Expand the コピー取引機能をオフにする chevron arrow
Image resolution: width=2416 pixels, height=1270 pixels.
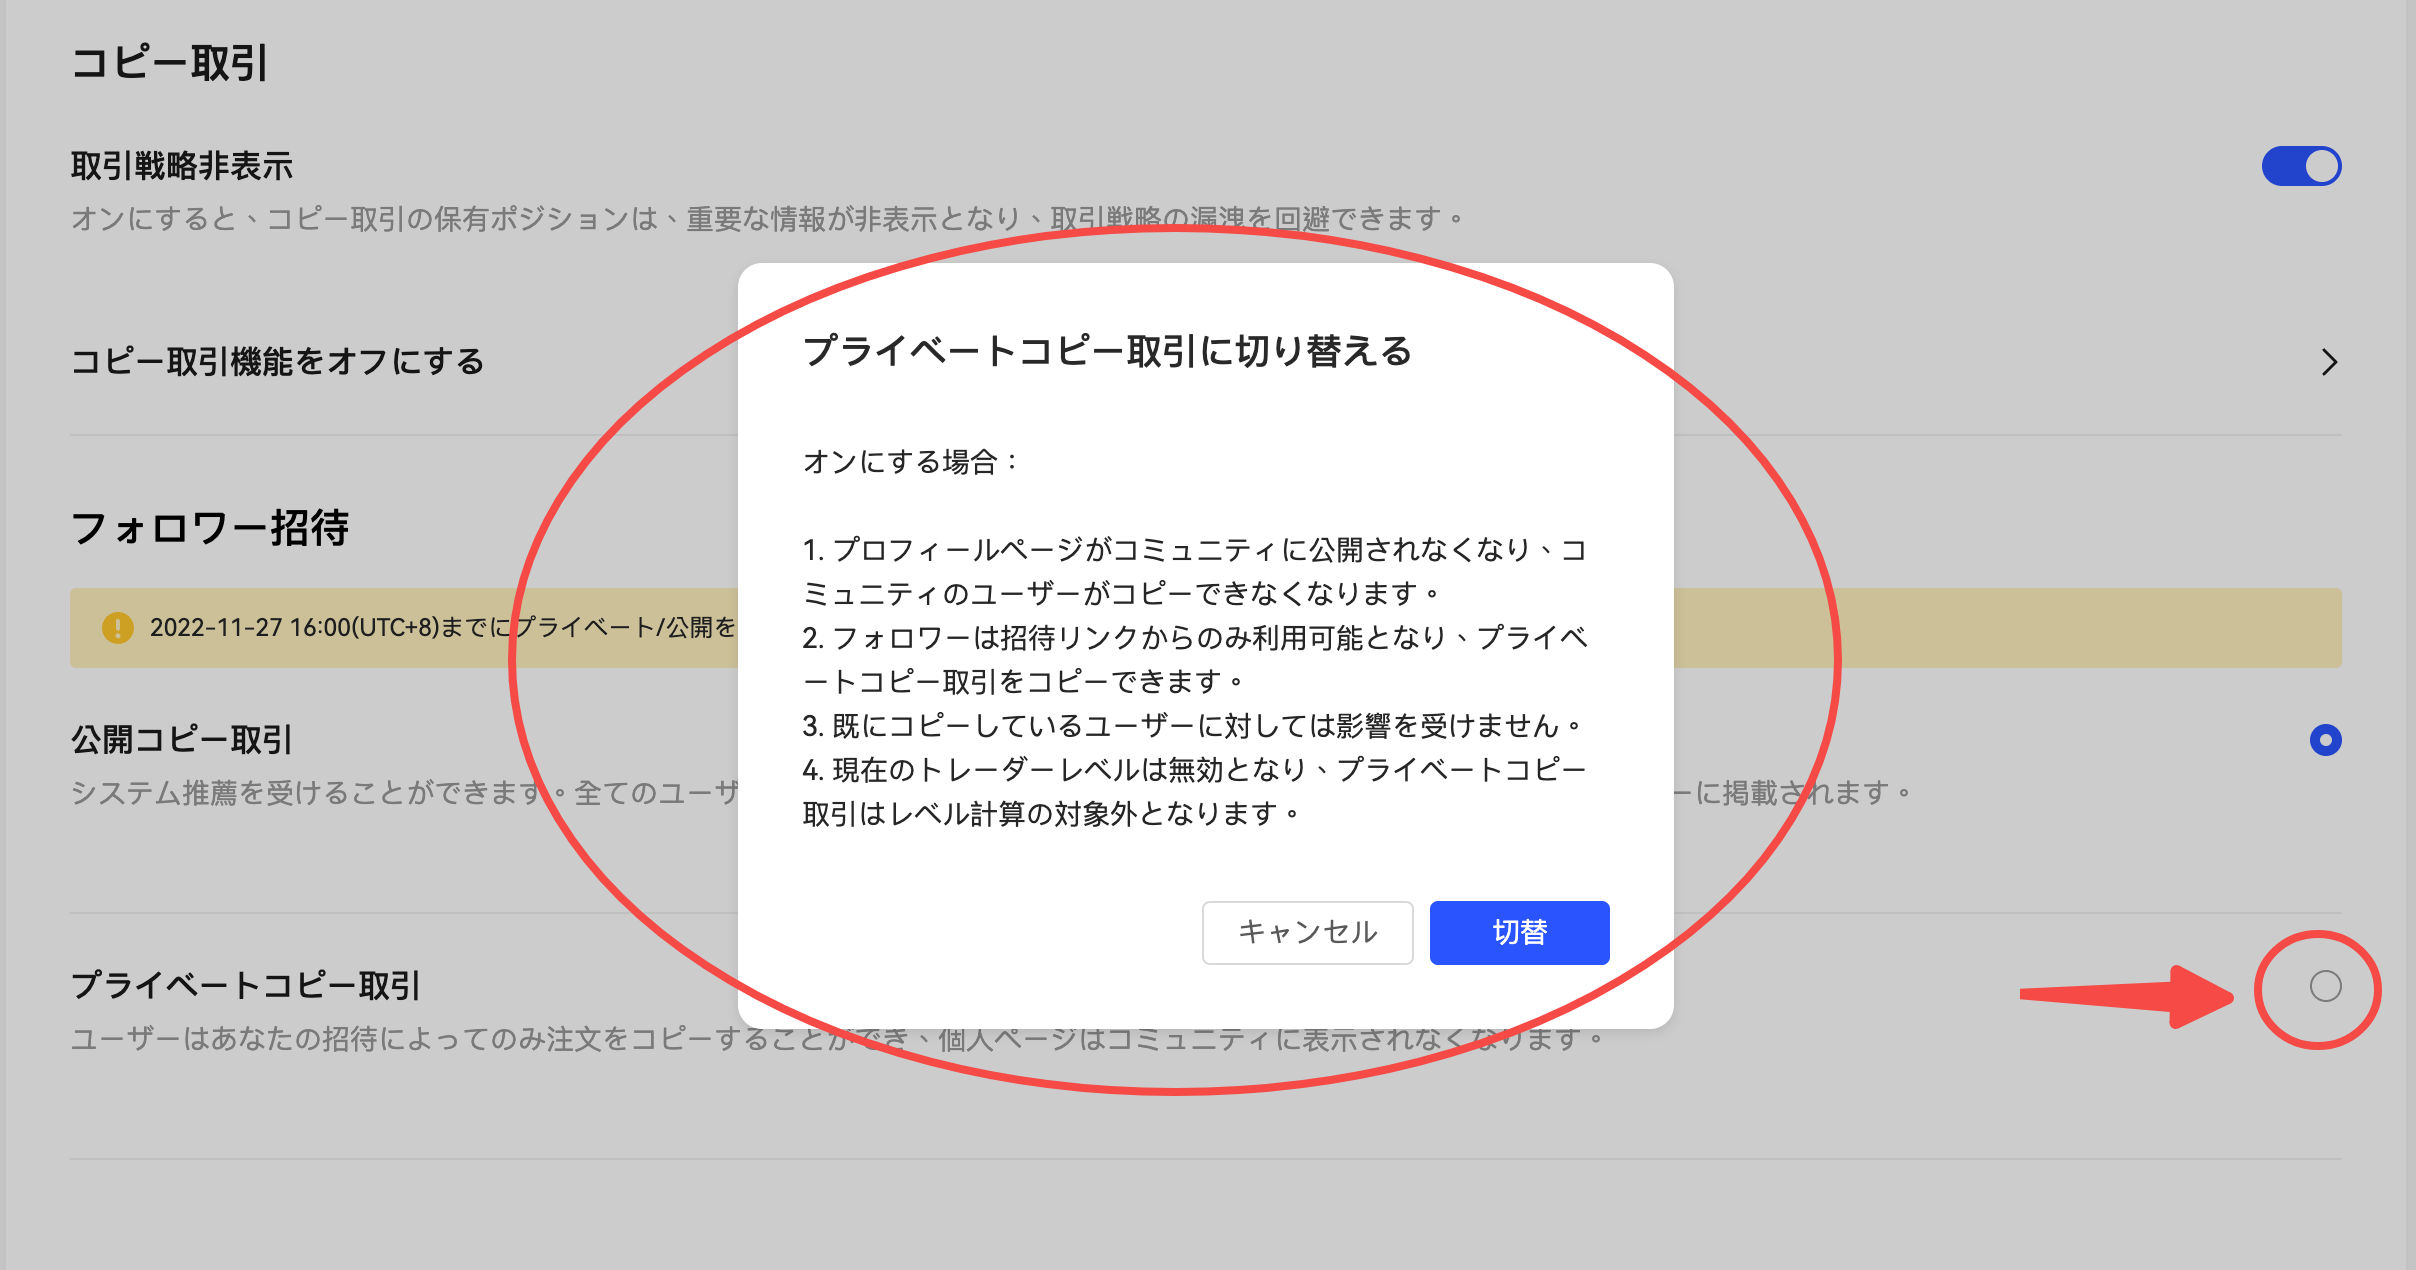pos(2329,362)
